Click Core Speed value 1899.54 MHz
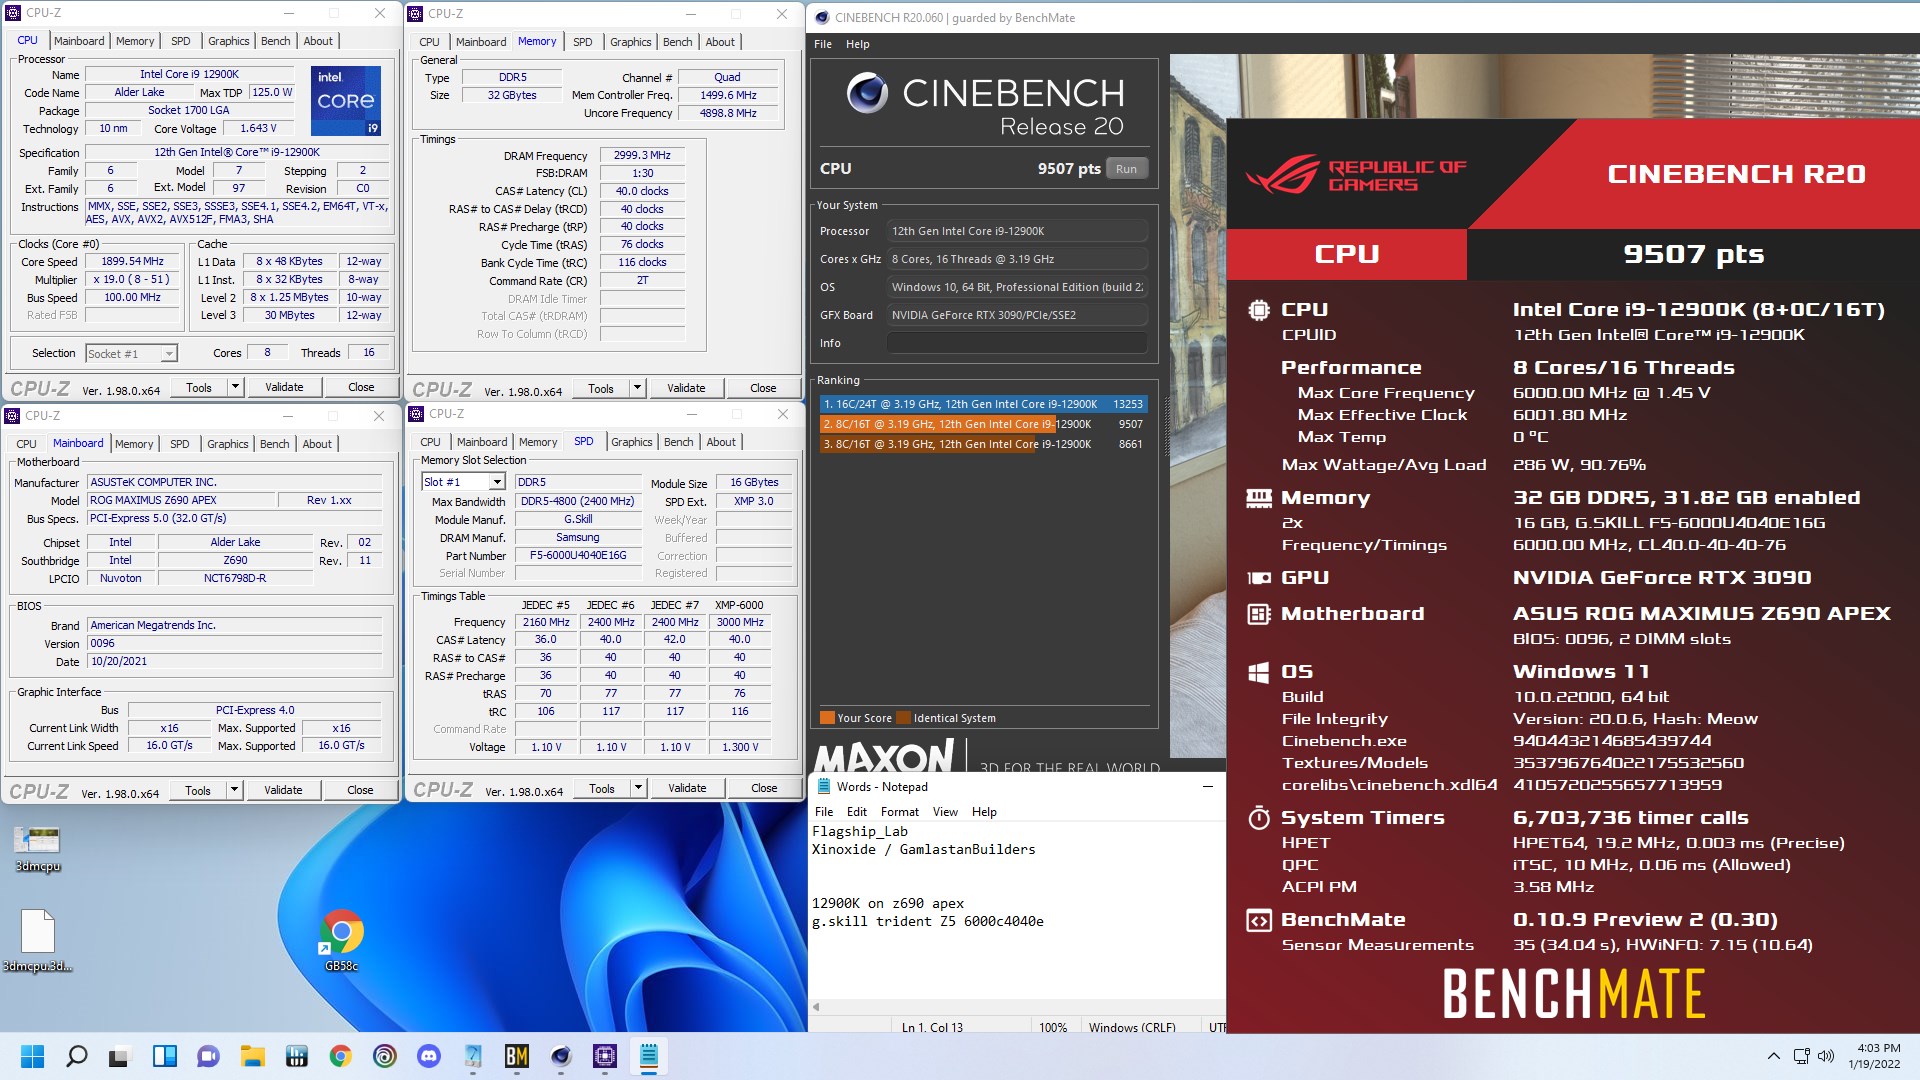This screenshot has height=1080, width=1920. [x=133, y=262]
